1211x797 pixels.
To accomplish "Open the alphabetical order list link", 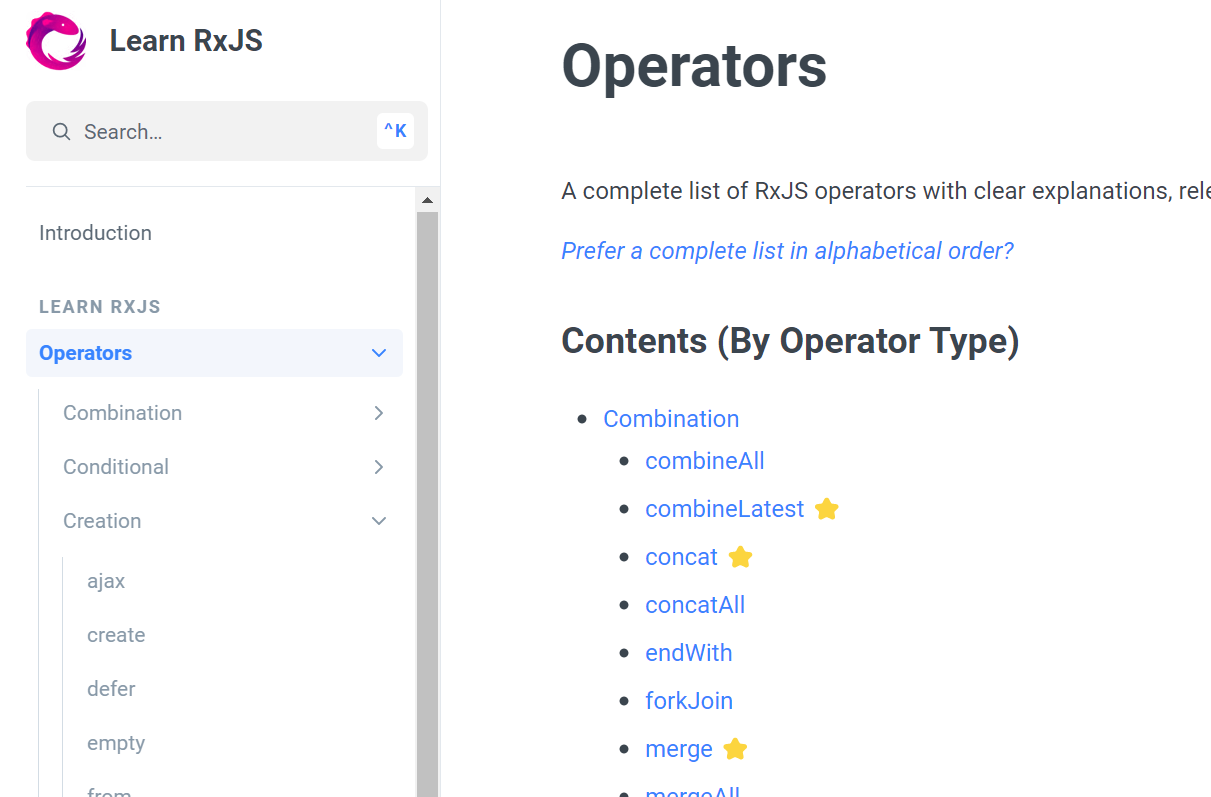I will click(787, 250).
